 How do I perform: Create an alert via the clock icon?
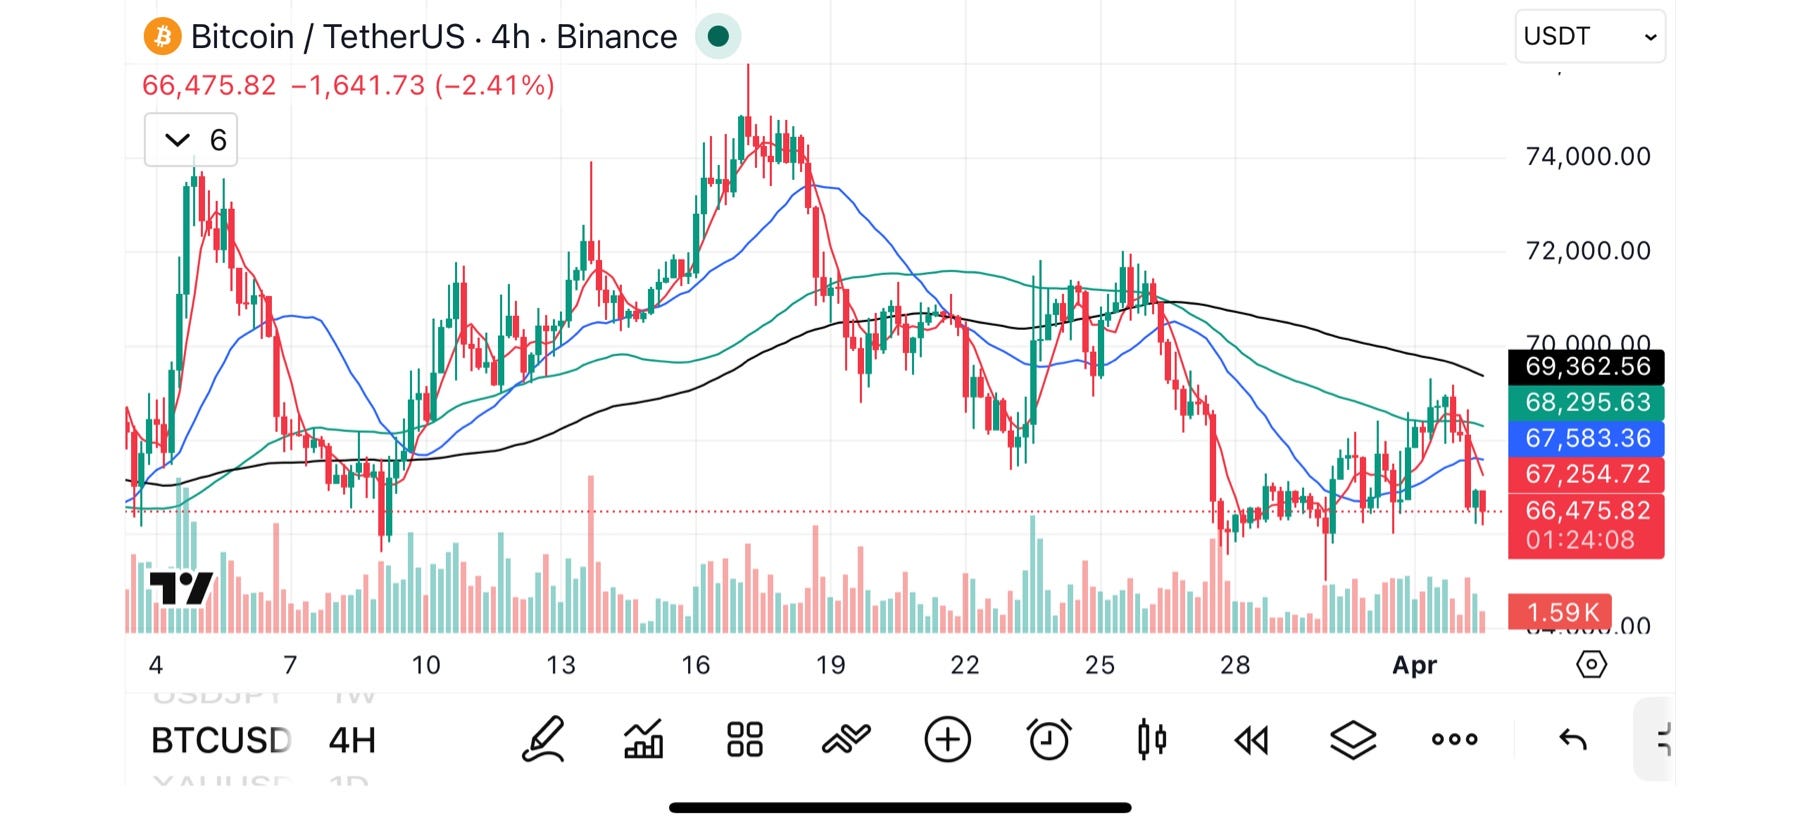tap(1048, 740)
